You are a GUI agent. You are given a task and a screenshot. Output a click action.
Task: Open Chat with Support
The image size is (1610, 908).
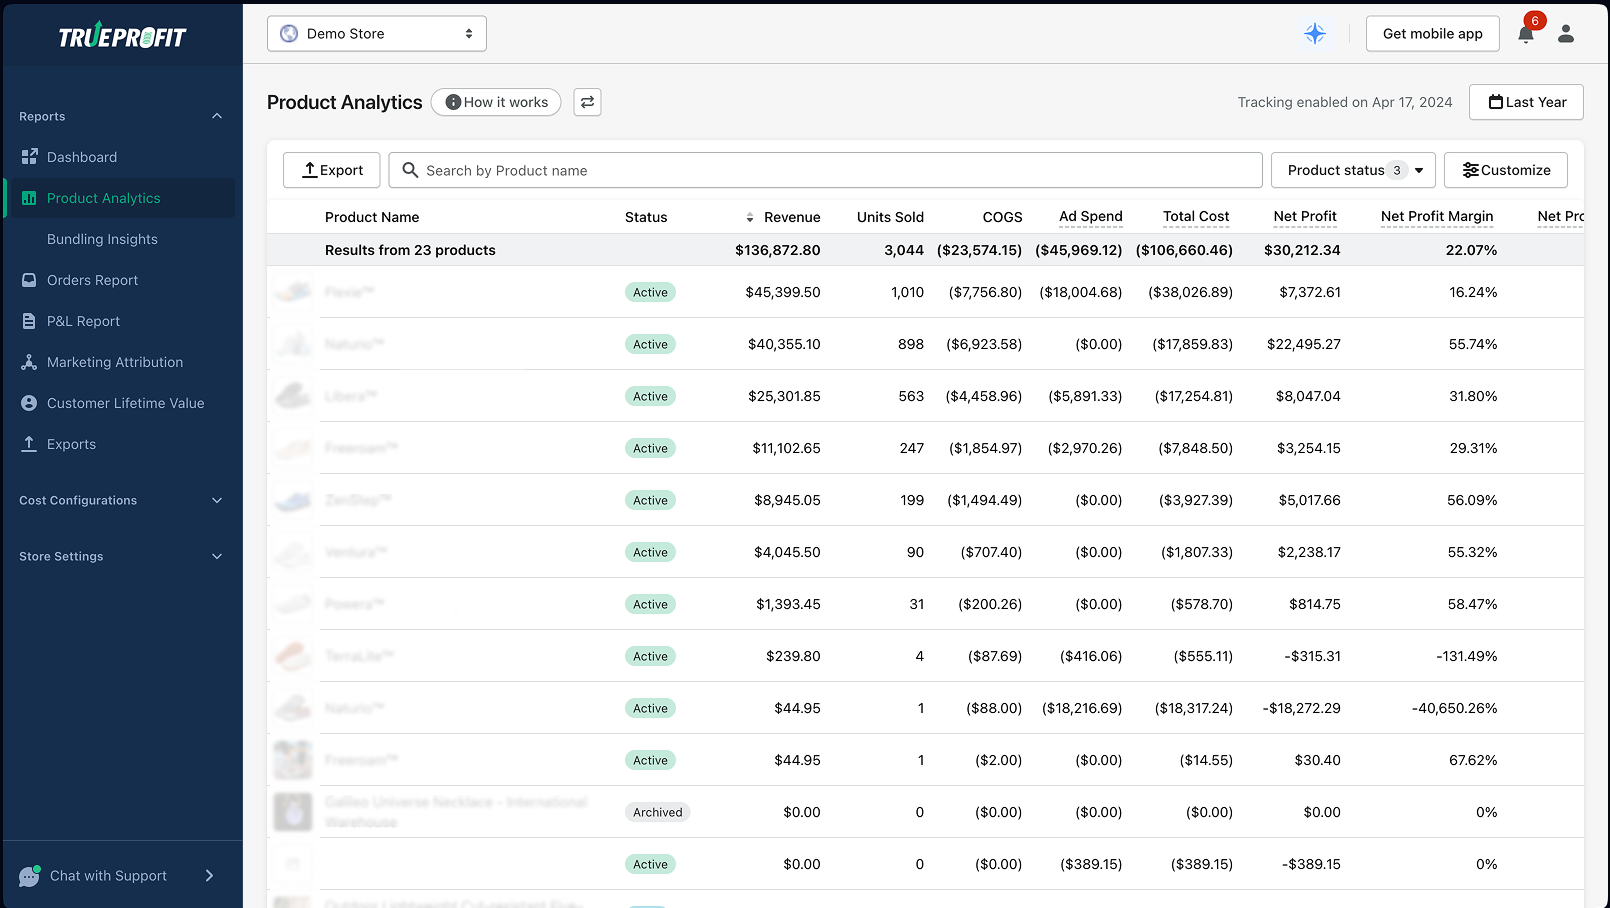pos(108,875)
